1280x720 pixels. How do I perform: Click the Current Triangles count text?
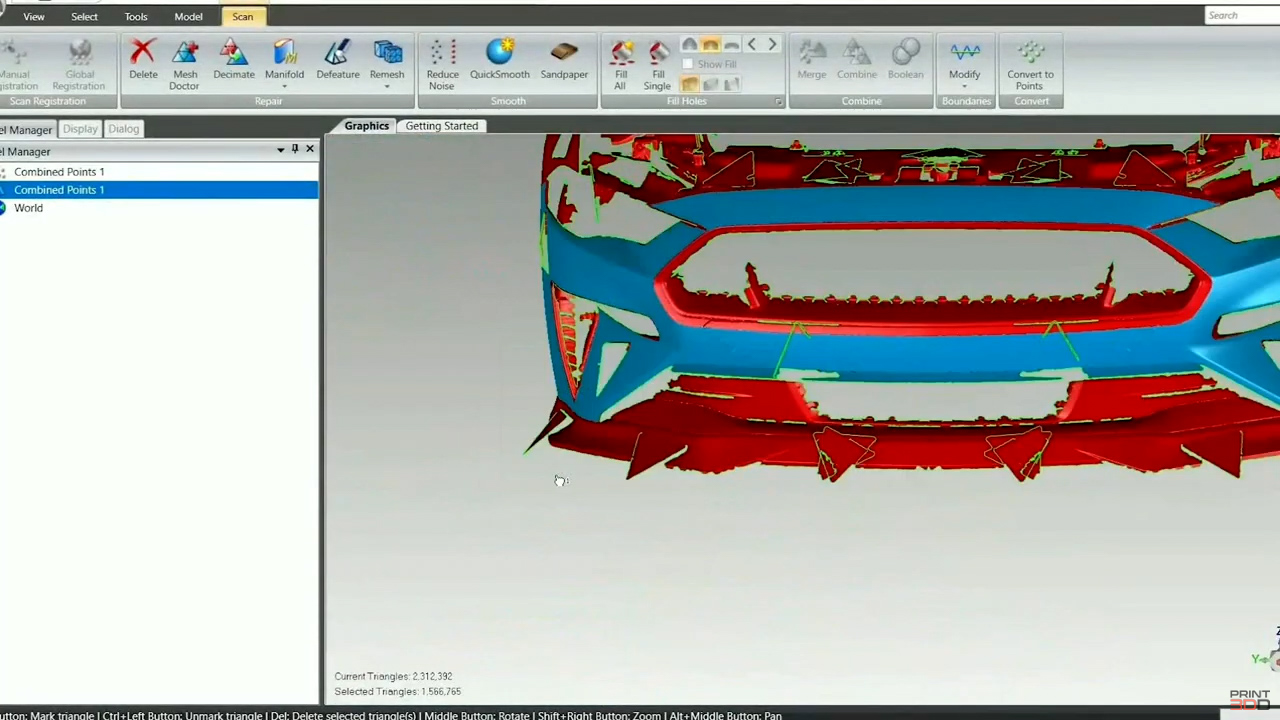[x=393, y=676]
